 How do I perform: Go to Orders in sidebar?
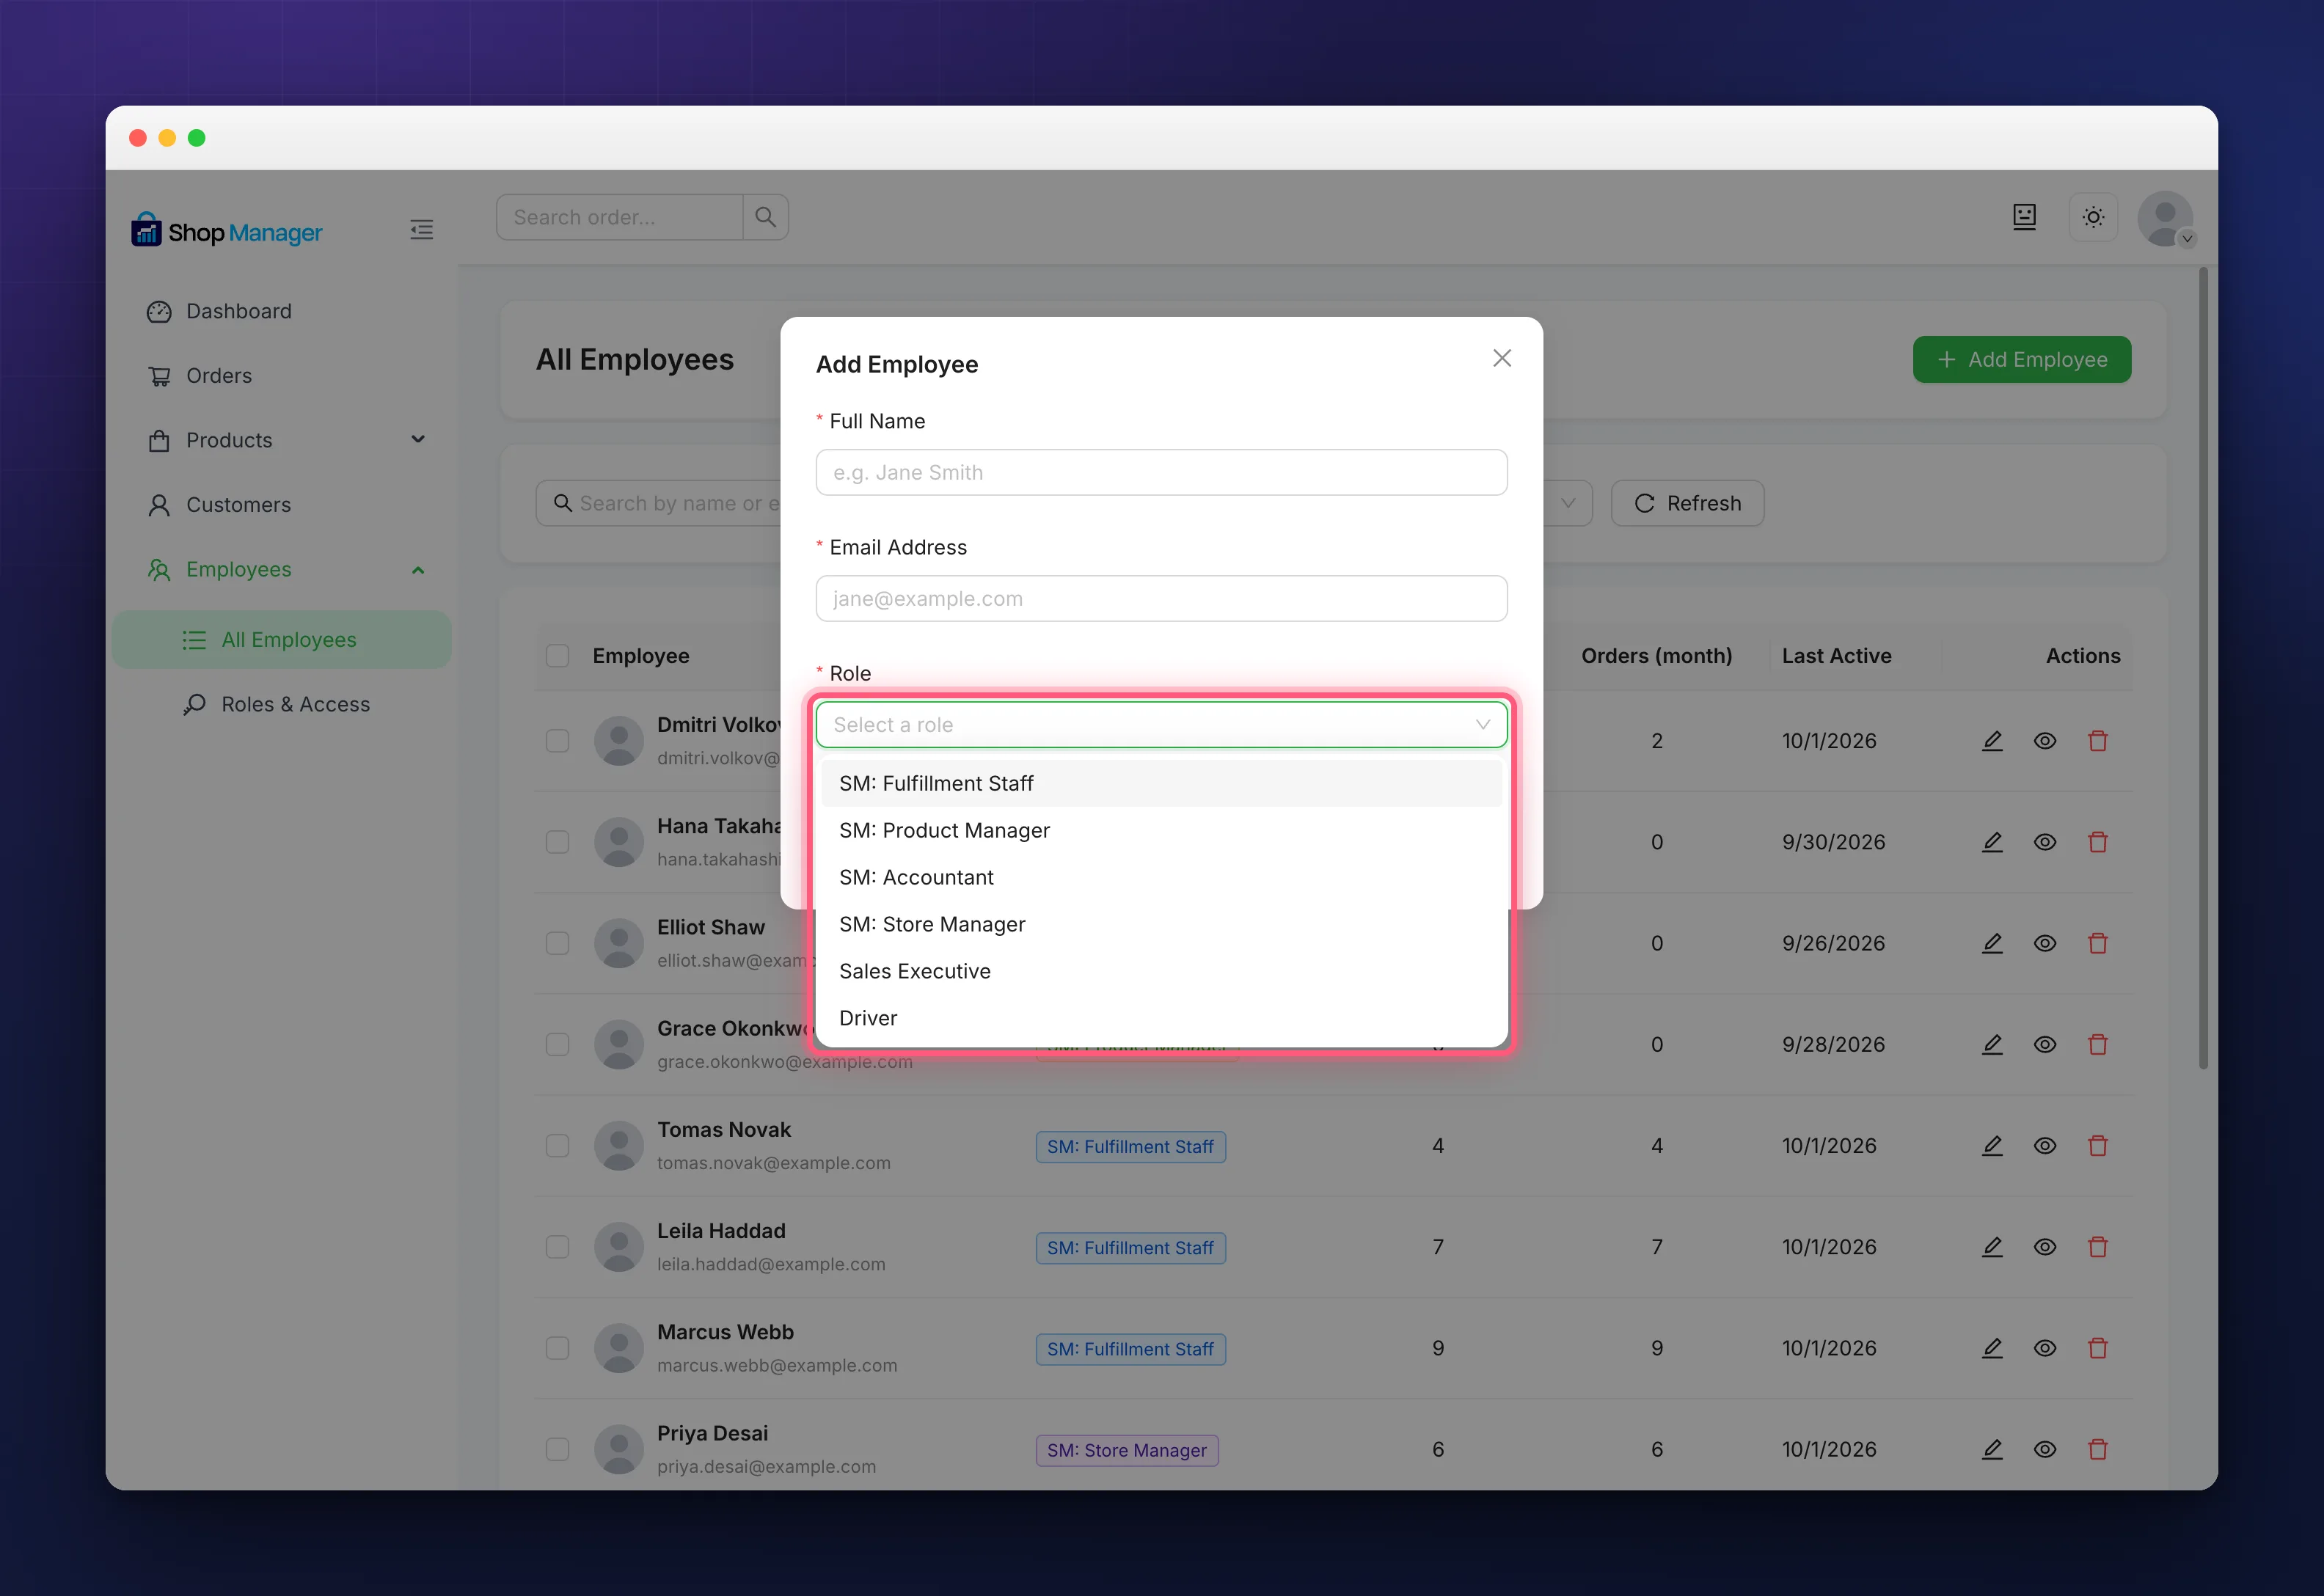click(x=283, y=376)
